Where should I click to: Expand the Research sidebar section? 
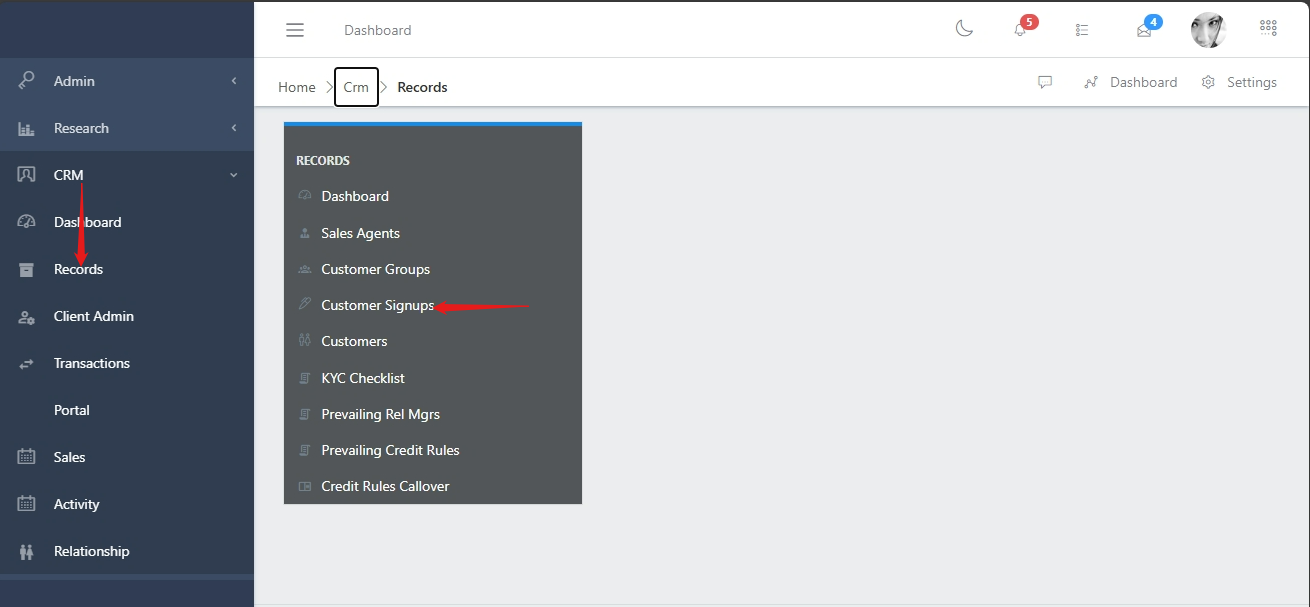tap(81, 128)
